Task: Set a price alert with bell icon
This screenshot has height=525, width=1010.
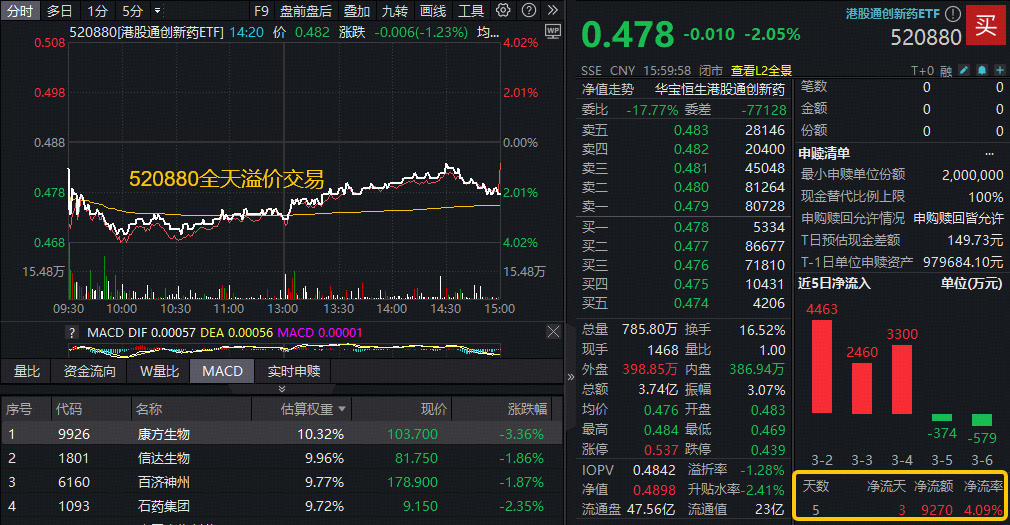Action: click(x=982, y=71)
